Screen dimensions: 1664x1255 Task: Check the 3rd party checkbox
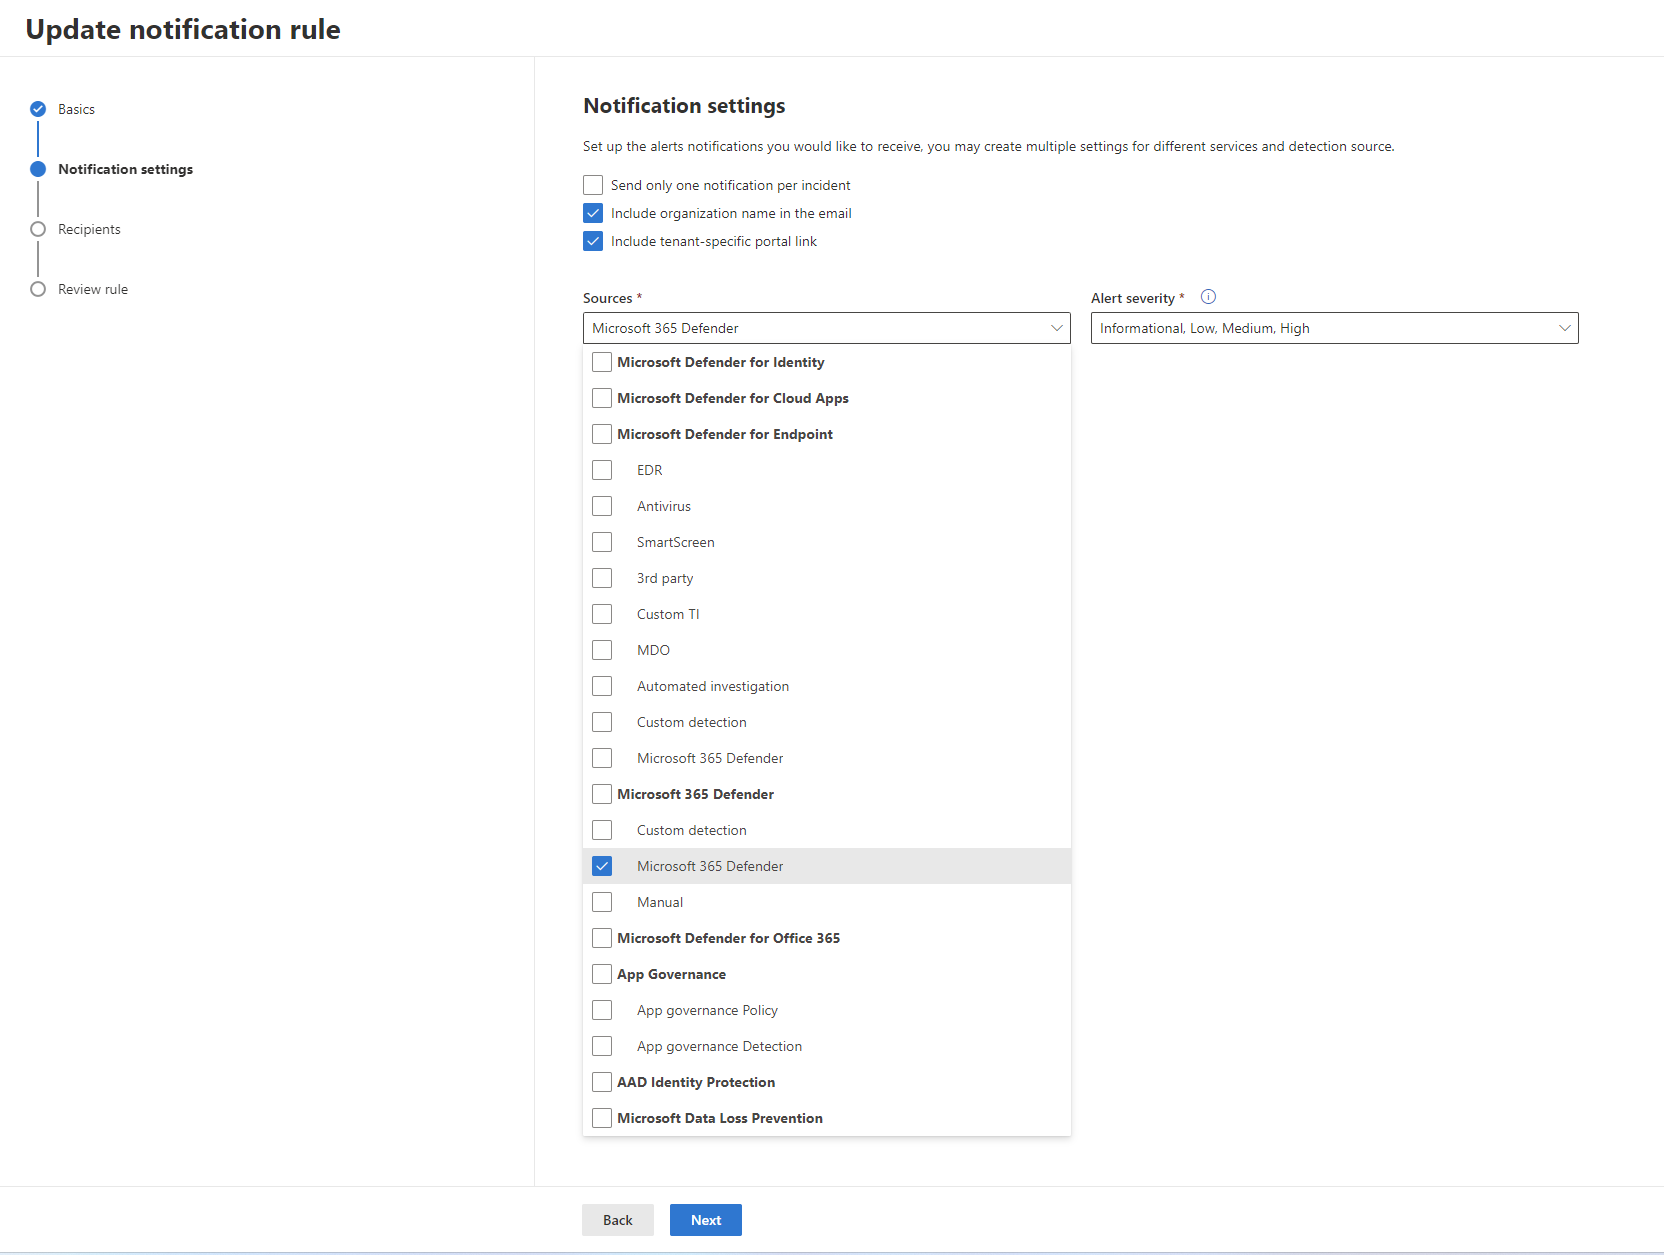[602, 578]
